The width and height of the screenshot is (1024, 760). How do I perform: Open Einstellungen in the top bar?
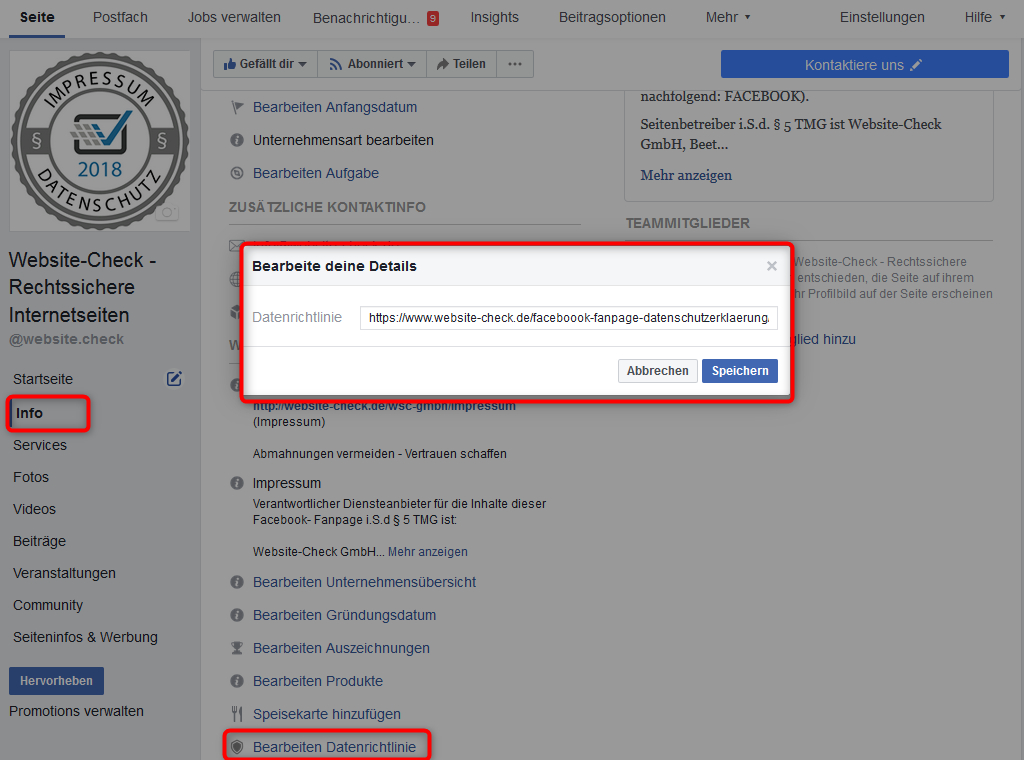coord(882,18)
